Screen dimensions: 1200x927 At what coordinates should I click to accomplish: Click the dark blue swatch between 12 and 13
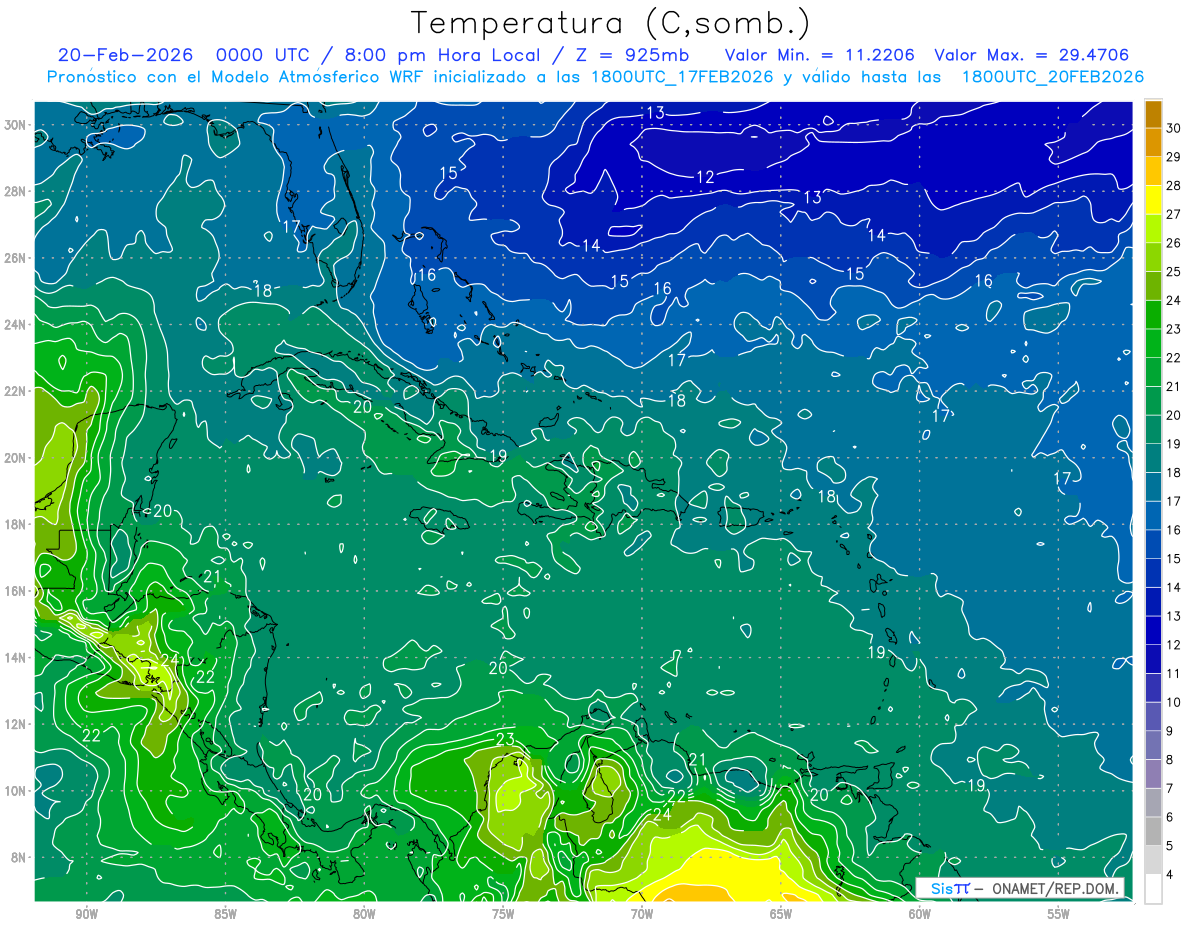(1153, 631)
